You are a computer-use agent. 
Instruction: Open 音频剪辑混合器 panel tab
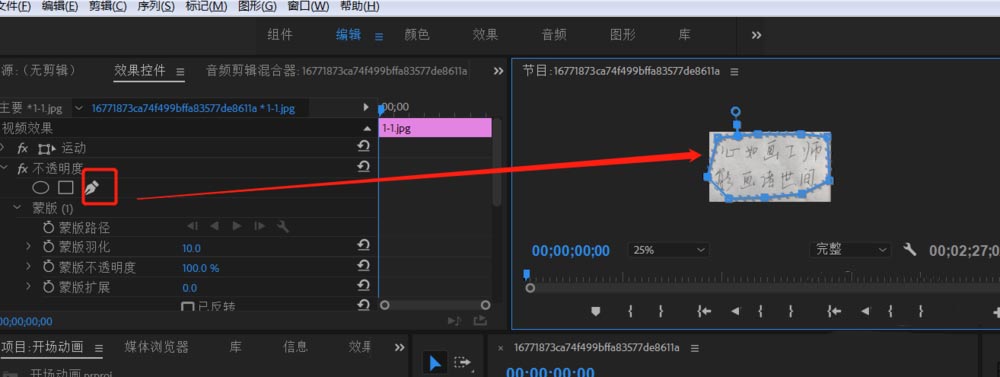[337, 70]
